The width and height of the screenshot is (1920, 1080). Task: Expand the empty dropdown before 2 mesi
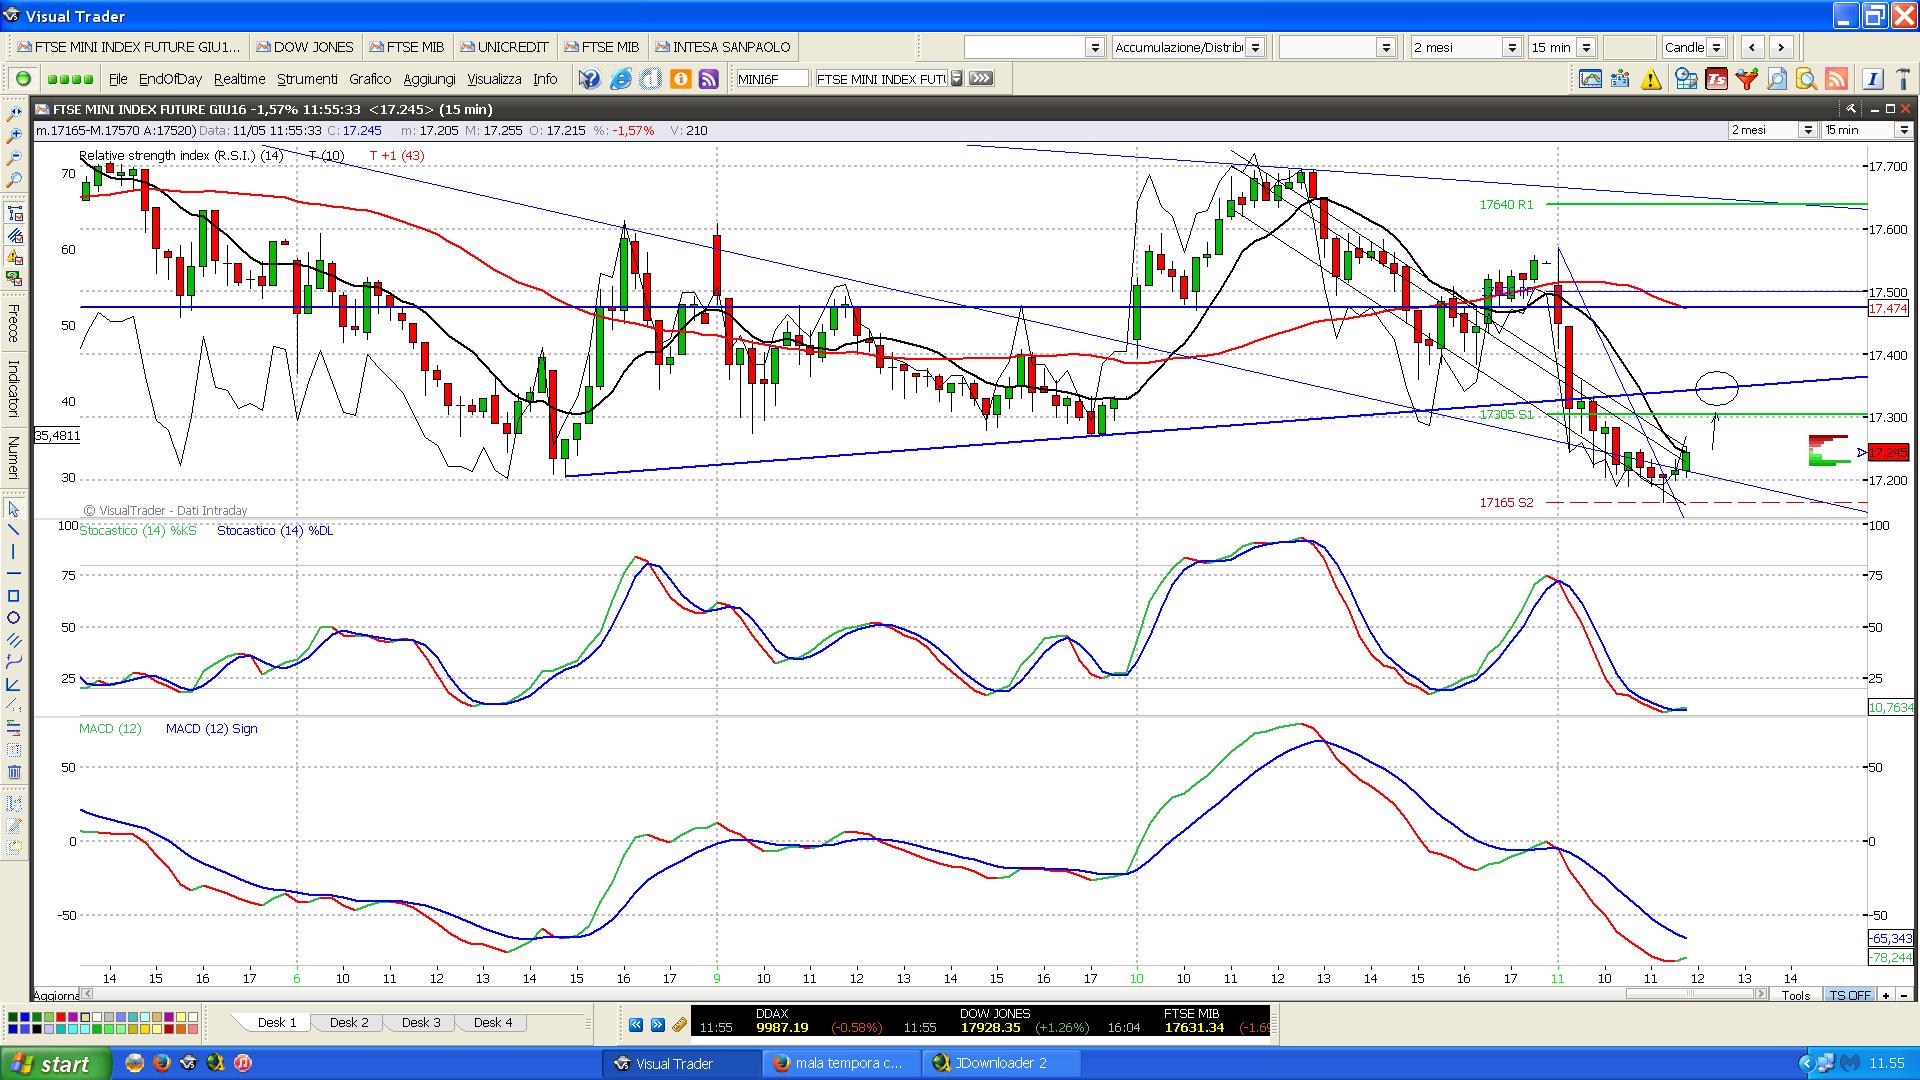pyautogui.click(x=1386, y=47)
